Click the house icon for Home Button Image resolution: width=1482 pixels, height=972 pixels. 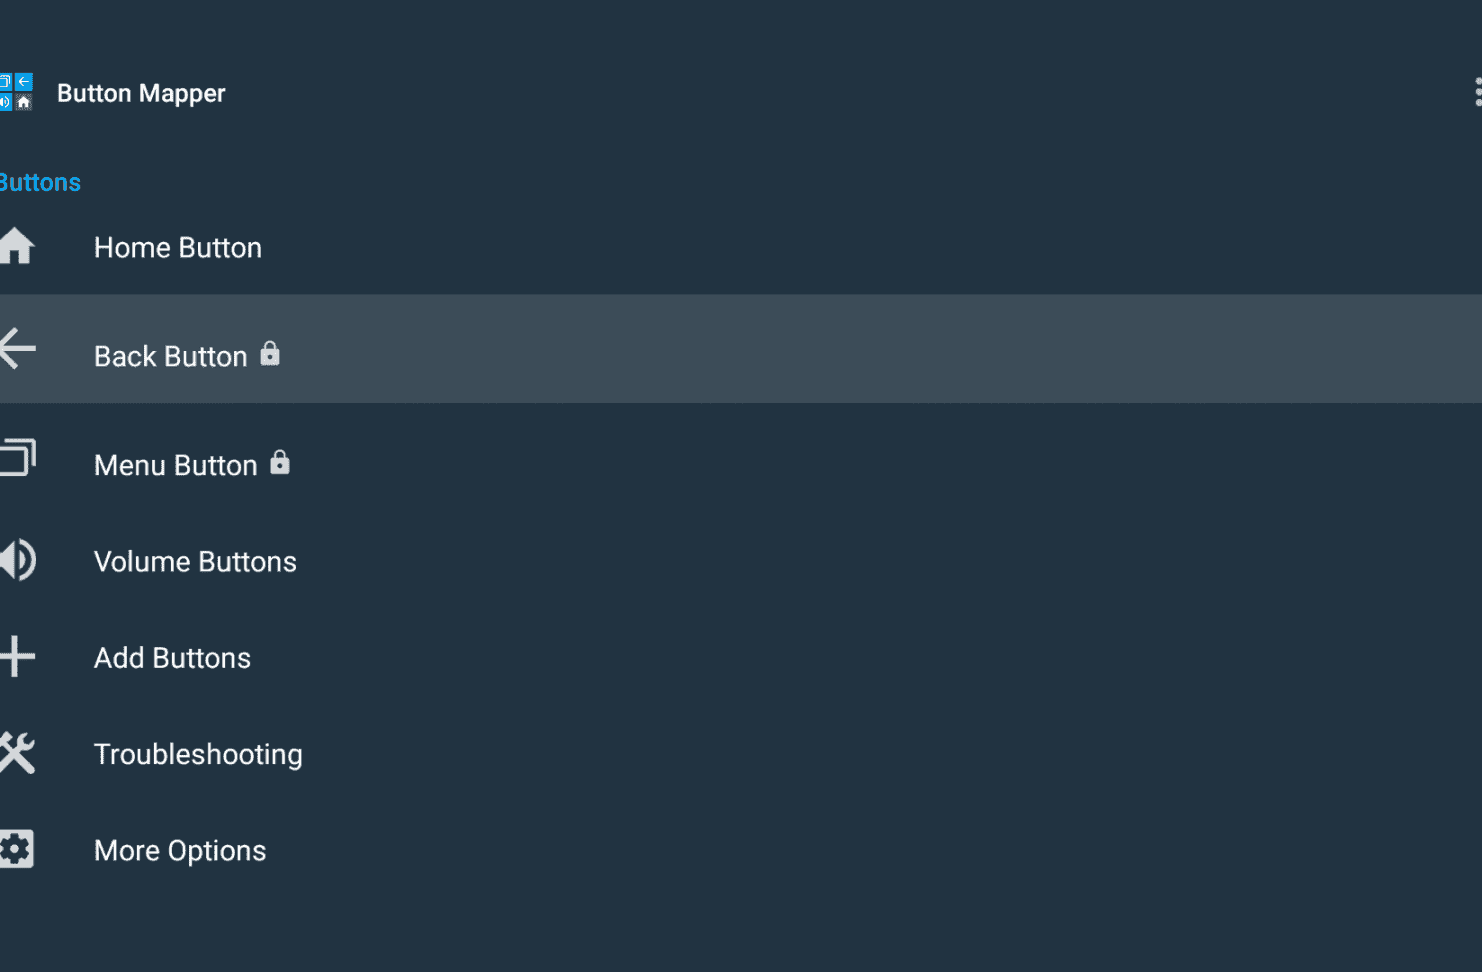click(x=17, y=246)
